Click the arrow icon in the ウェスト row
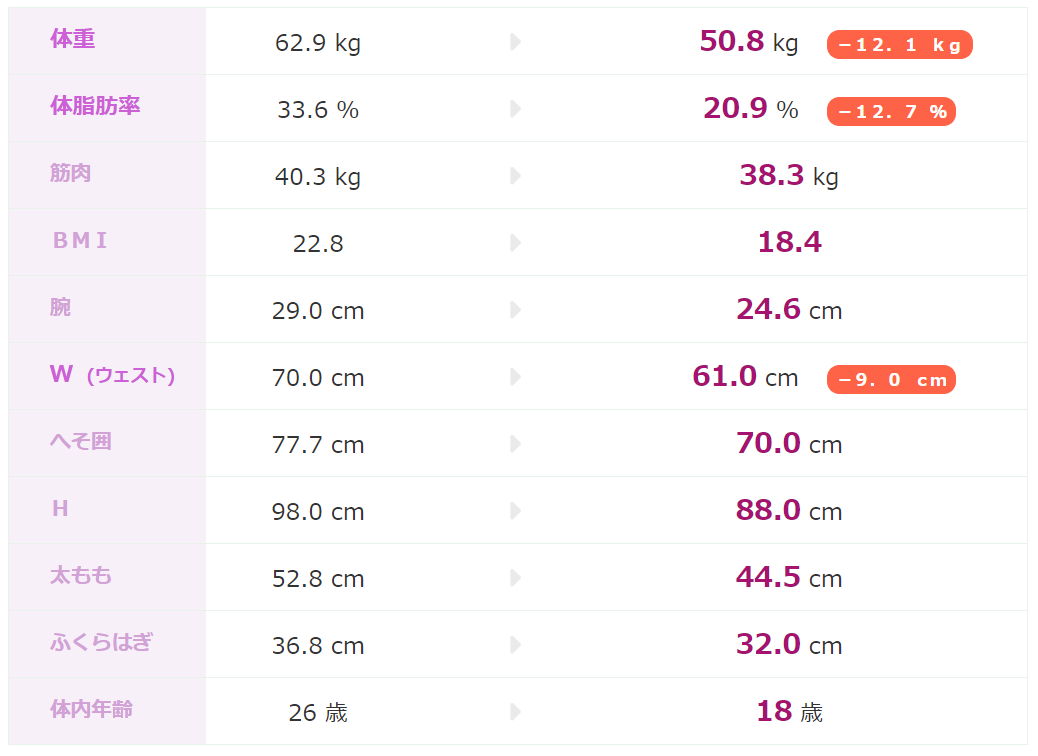This screenshot has width=1038, height=756. [516, 377]
